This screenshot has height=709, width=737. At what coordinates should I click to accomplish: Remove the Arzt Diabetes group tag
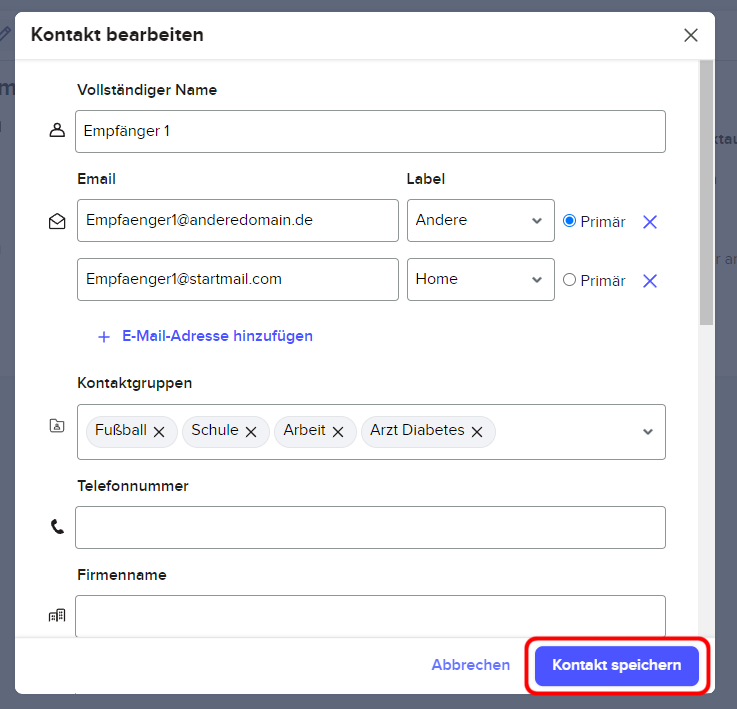pyautogui.click(x=477, y=432)
